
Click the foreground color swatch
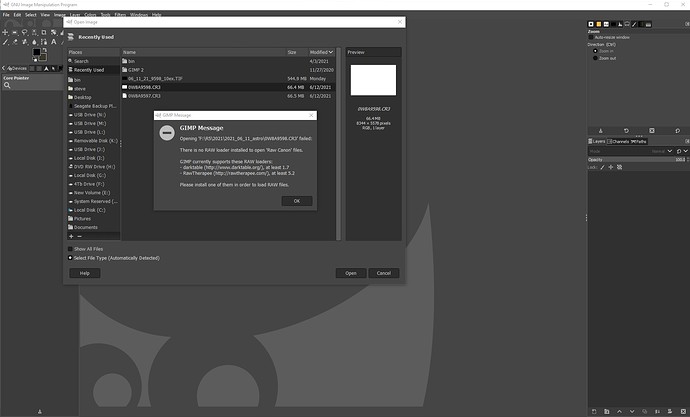(x=37, y=52)
